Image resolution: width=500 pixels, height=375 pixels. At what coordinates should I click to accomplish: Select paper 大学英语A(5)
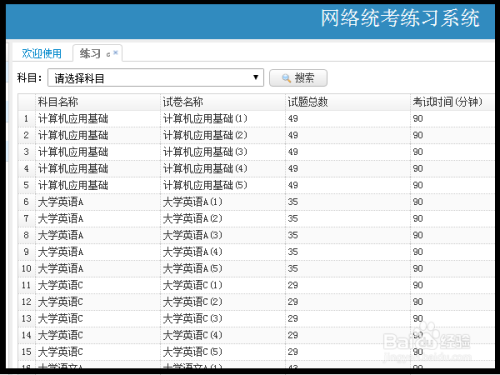click(x=193, y=269)
